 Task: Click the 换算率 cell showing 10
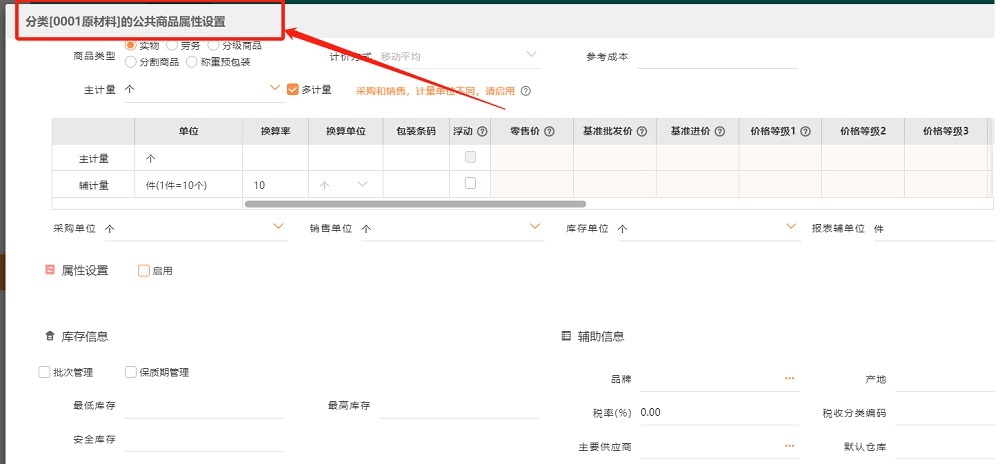(x=276, y=185)
